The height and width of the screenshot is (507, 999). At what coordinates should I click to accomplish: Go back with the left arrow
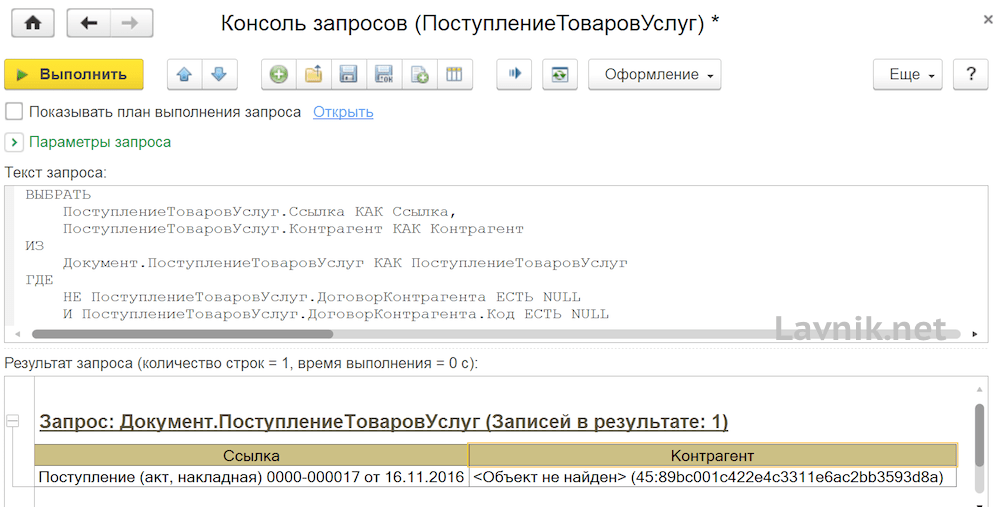tap(89, 23)
